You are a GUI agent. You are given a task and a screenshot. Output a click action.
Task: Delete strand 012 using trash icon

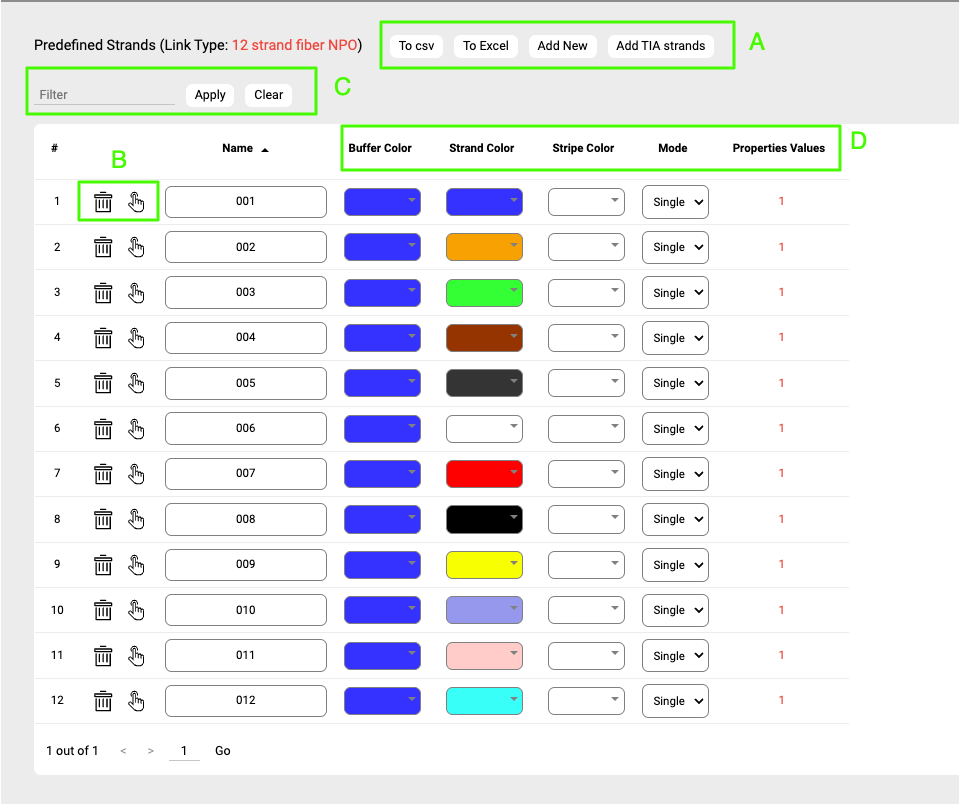tap(103, 701)
